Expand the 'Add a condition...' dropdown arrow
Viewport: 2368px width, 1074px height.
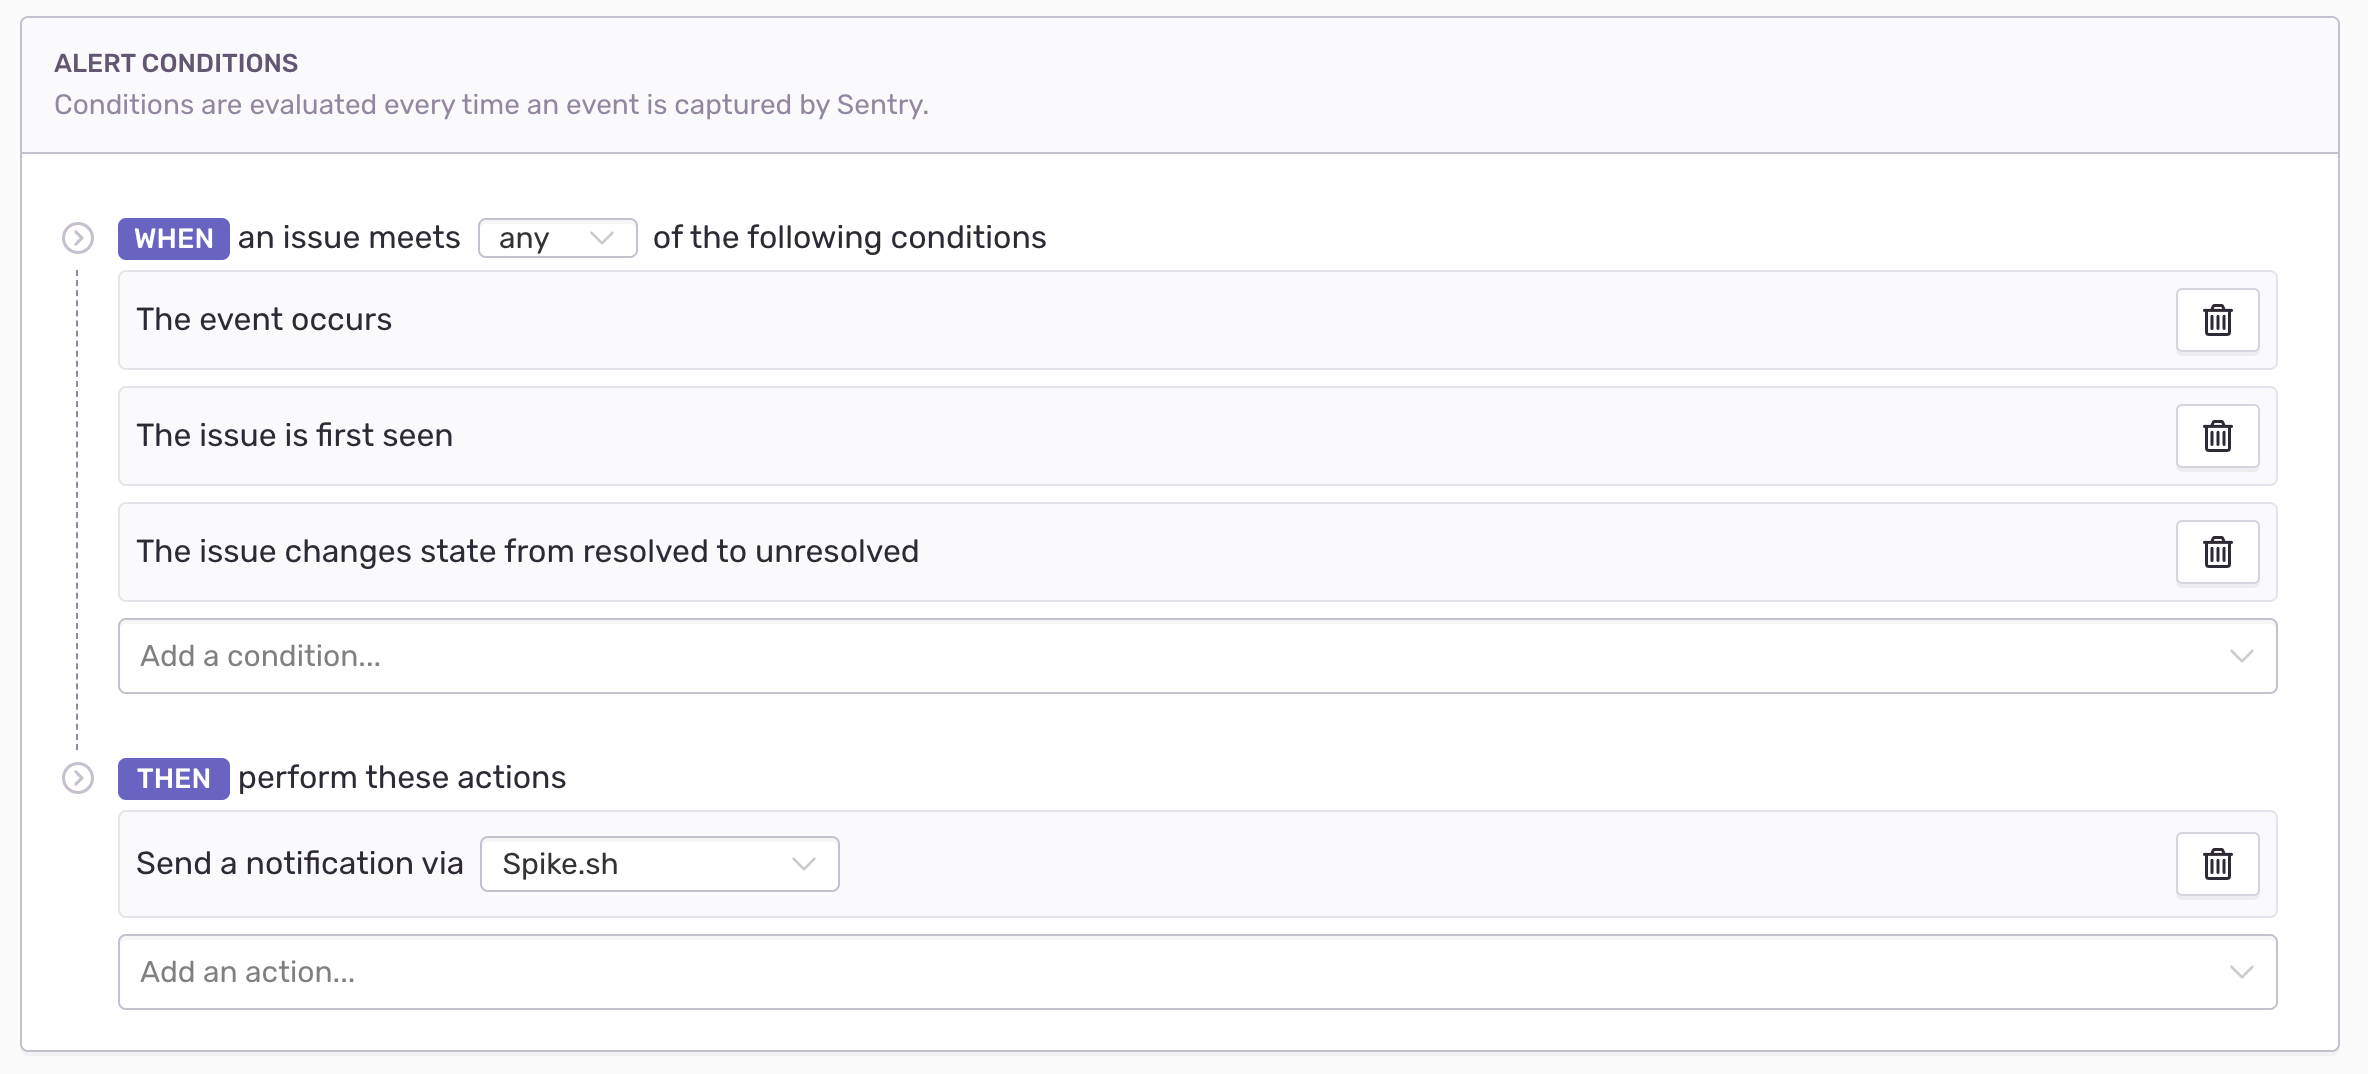coord(2241,656)
